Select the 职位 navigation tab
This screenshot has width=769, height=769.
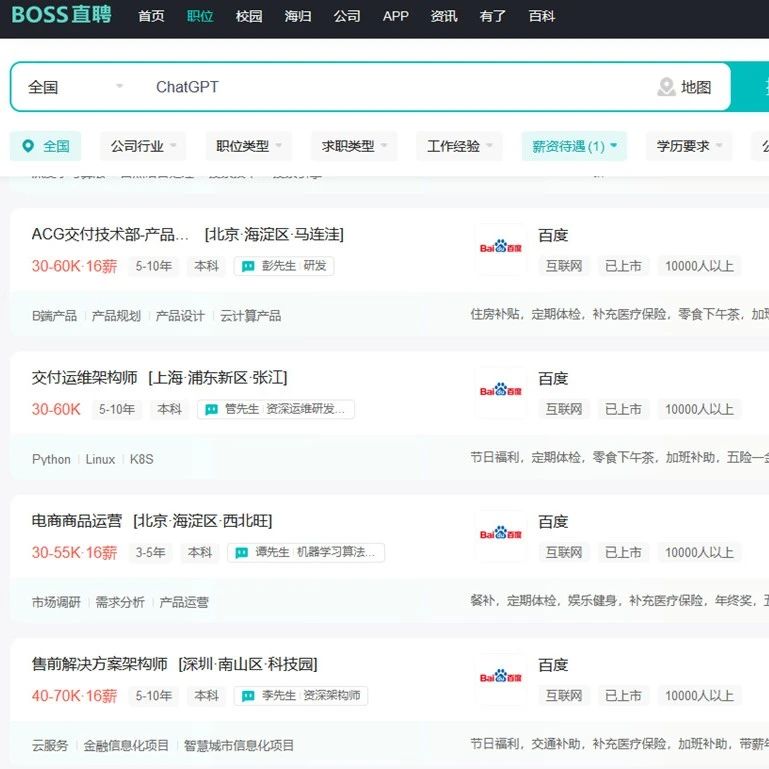pyautogui.click(x=200, y=16)
